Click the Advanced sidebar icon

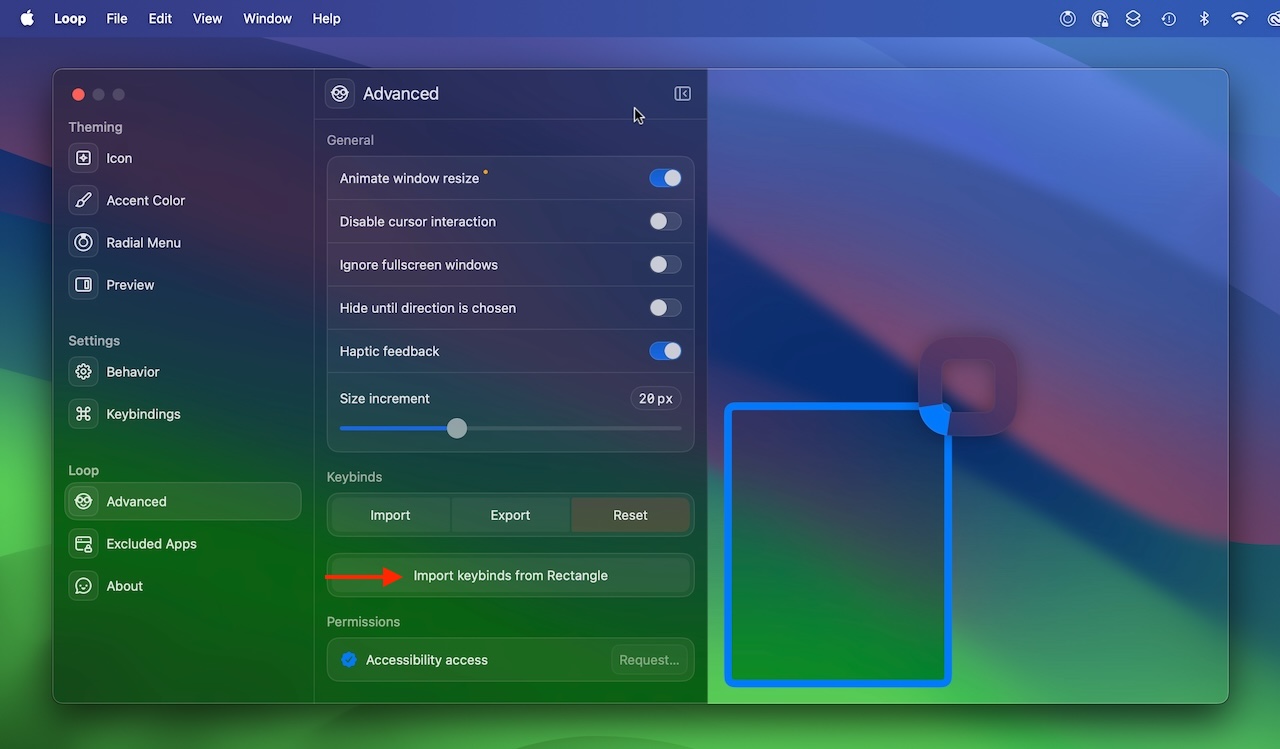pos(84,502)
